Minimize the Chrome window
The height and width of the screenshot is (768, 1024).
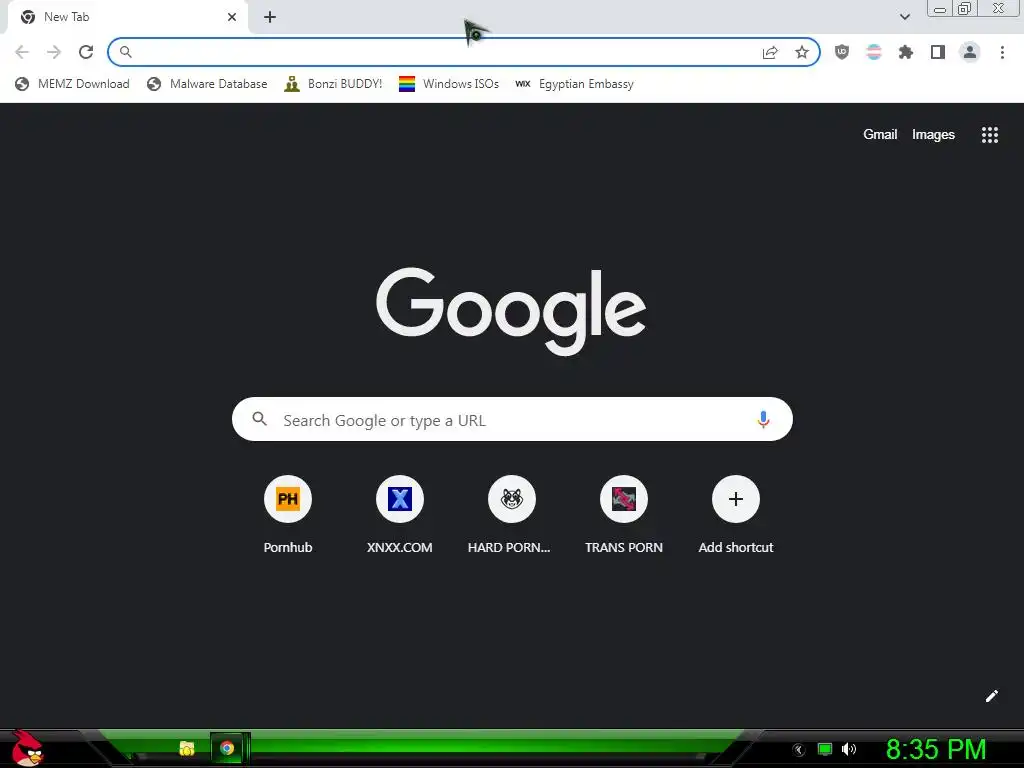pos(940,8)
